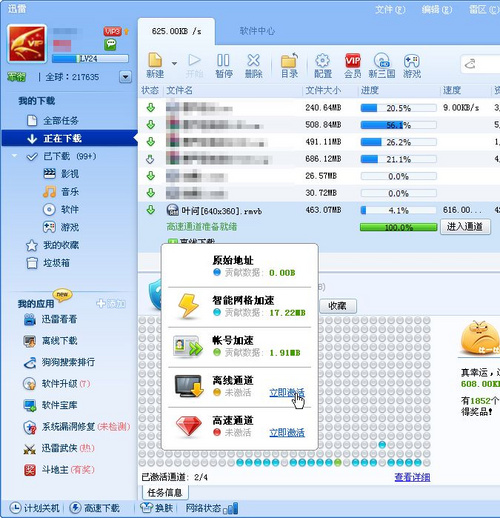Click the VIP user avatar
Viewport: 500px width, 518px height.
(x=27, y=43)
